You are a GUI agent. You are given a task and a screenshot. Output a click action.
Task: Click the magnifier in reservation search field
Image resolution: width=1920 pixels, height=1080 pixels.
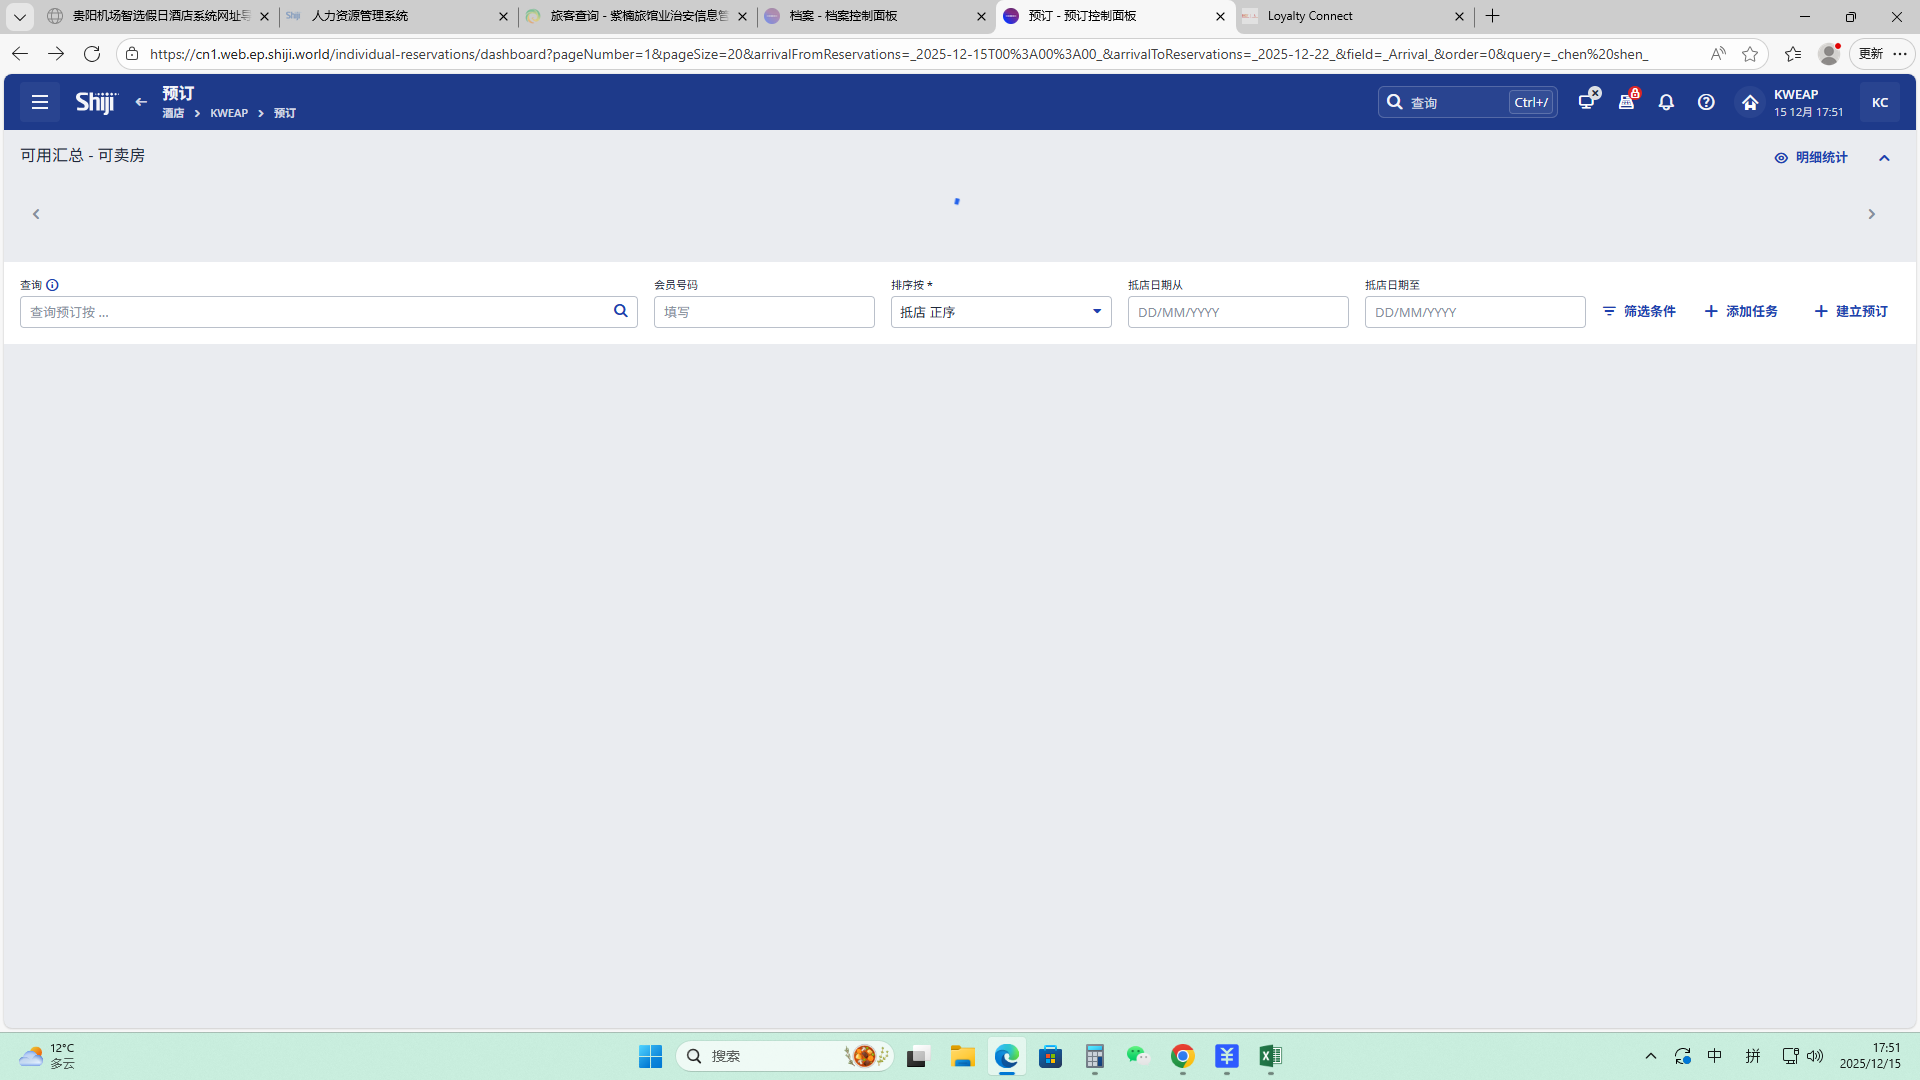click(620, 311)
